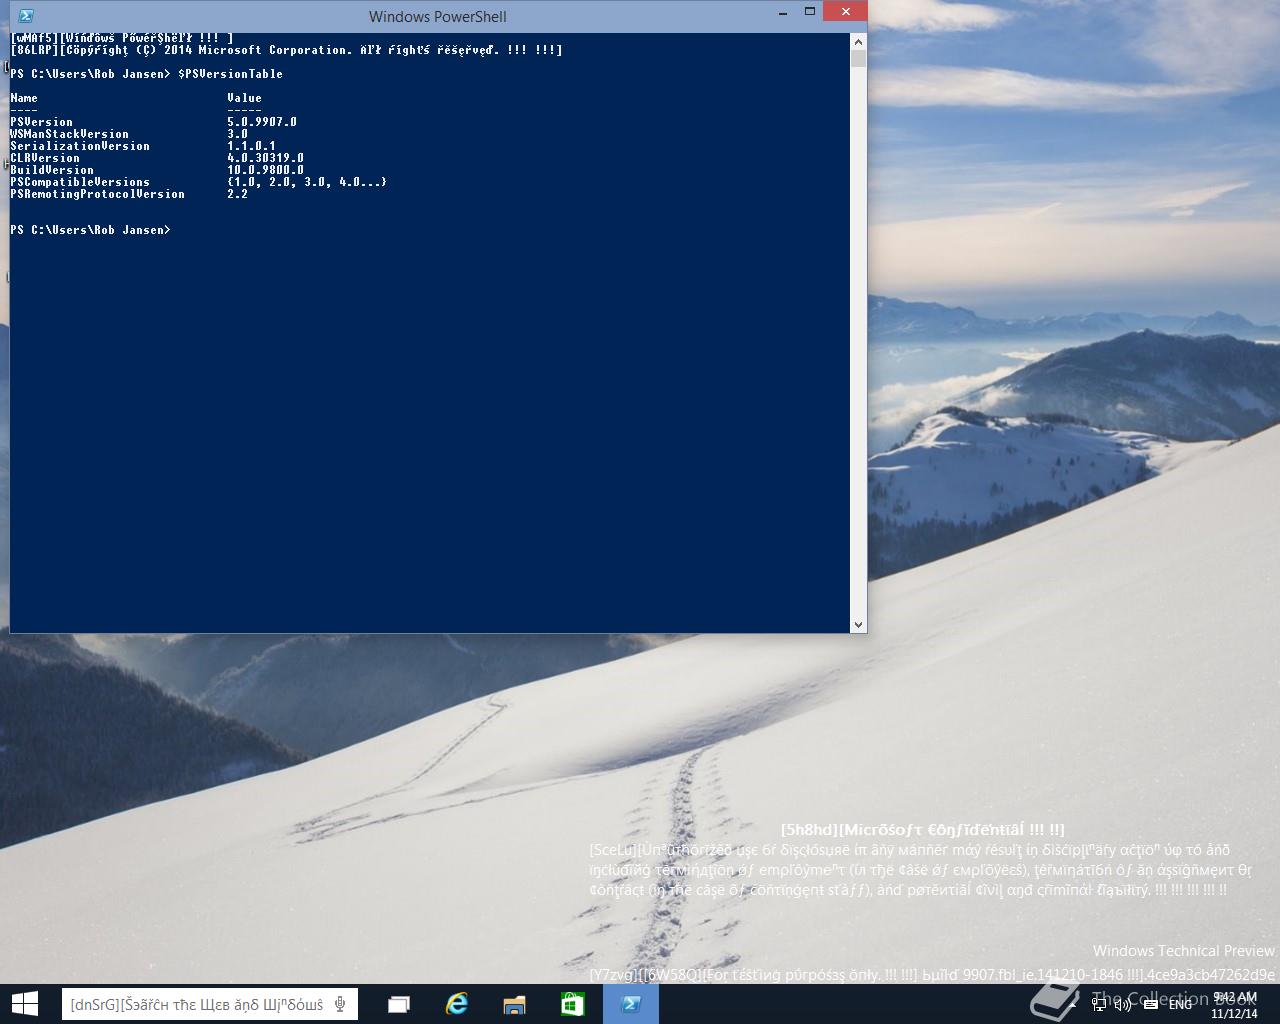
Task: Click the PSRemotingProtocolVersion value 2.2
Action: 237,194
